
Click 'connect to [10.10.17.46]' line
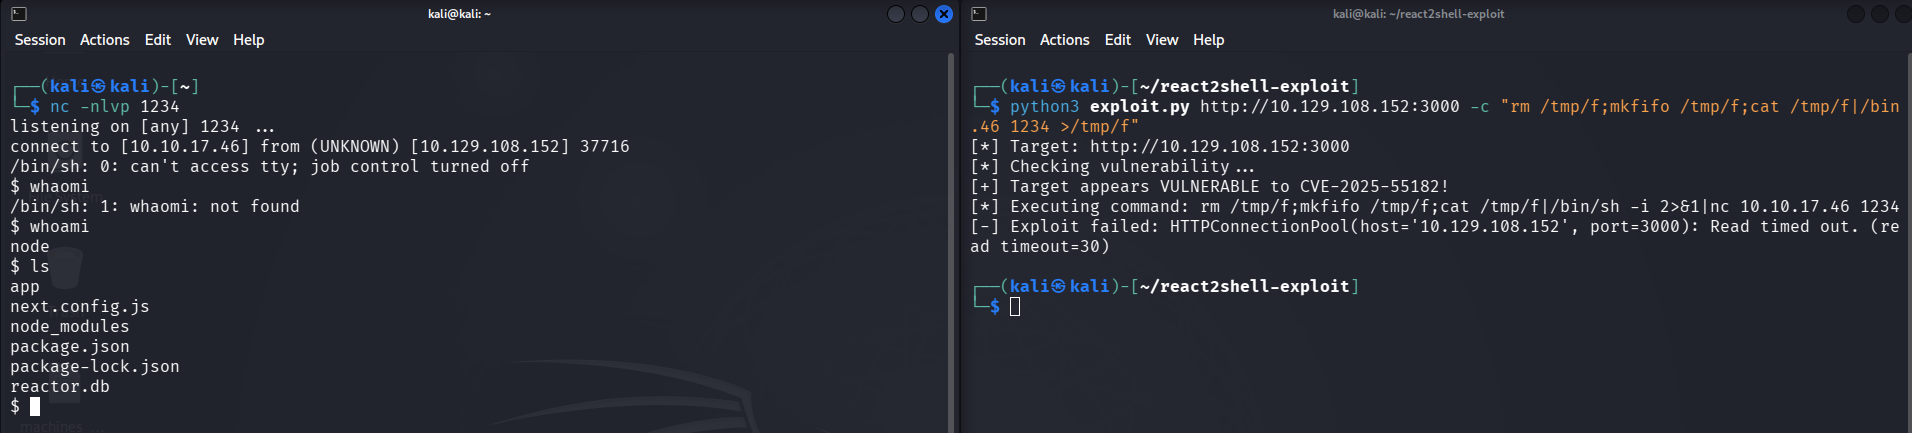(320, 147)
